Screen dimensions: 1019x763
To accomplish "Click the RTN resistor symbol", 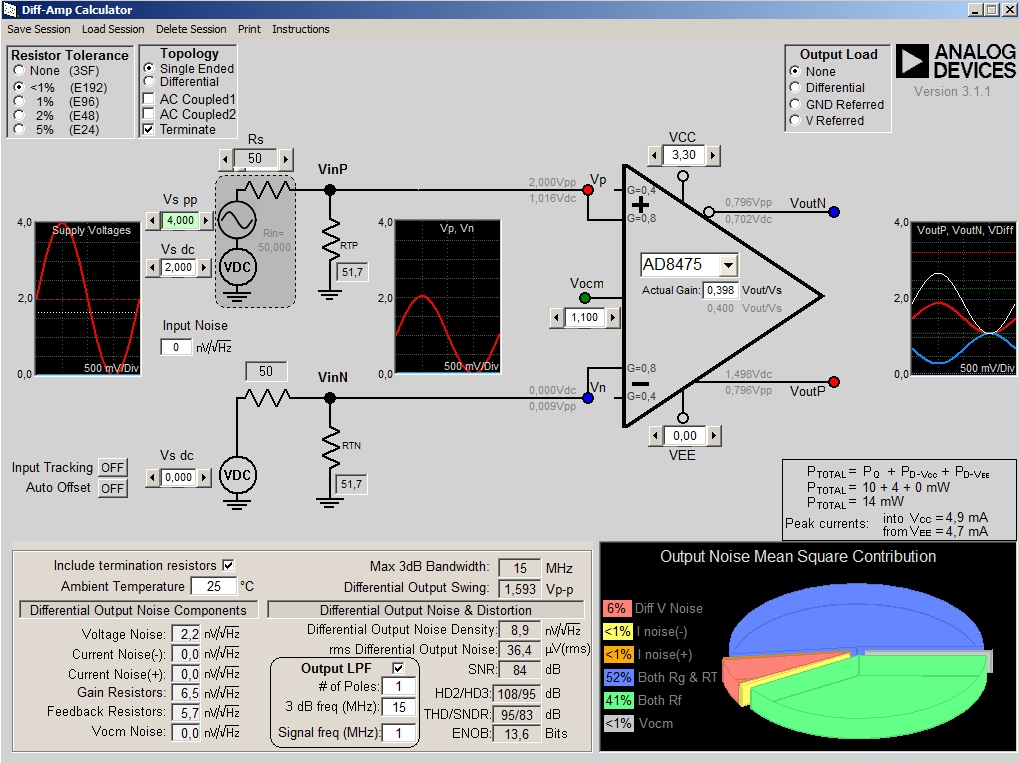I will pyautogui.click(x=331, y=447).
